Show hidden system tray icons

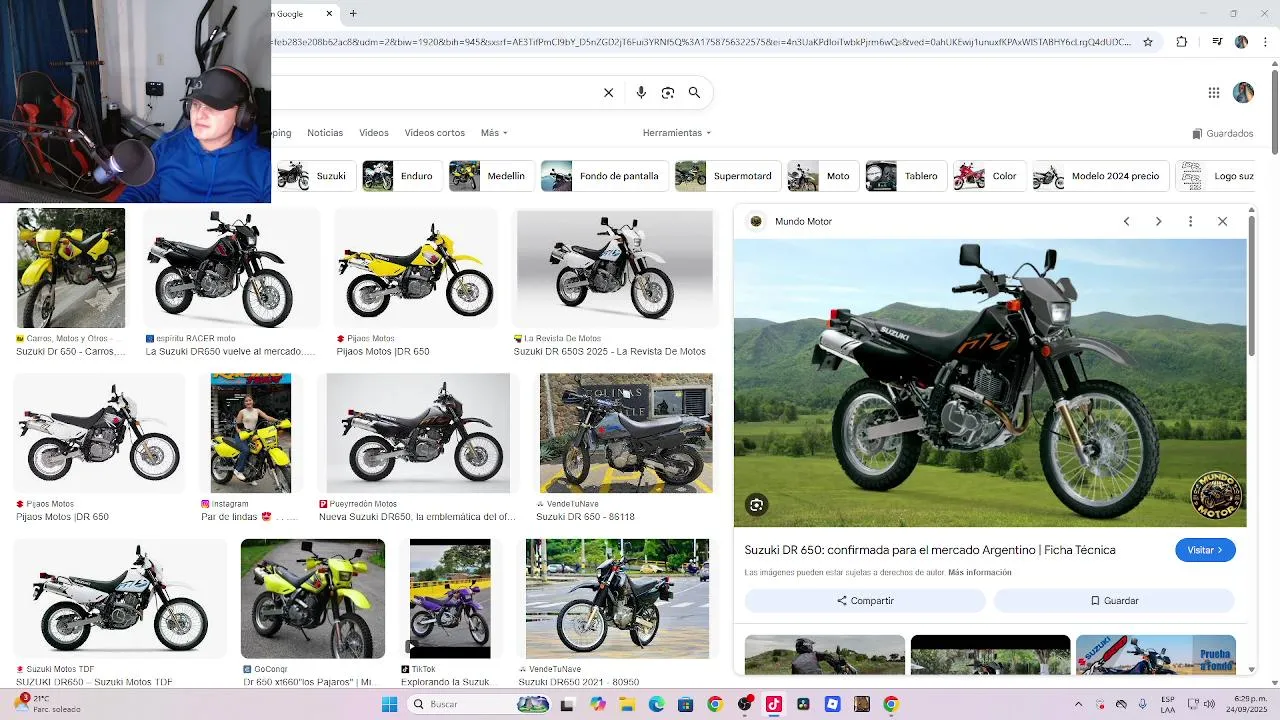1078,704
